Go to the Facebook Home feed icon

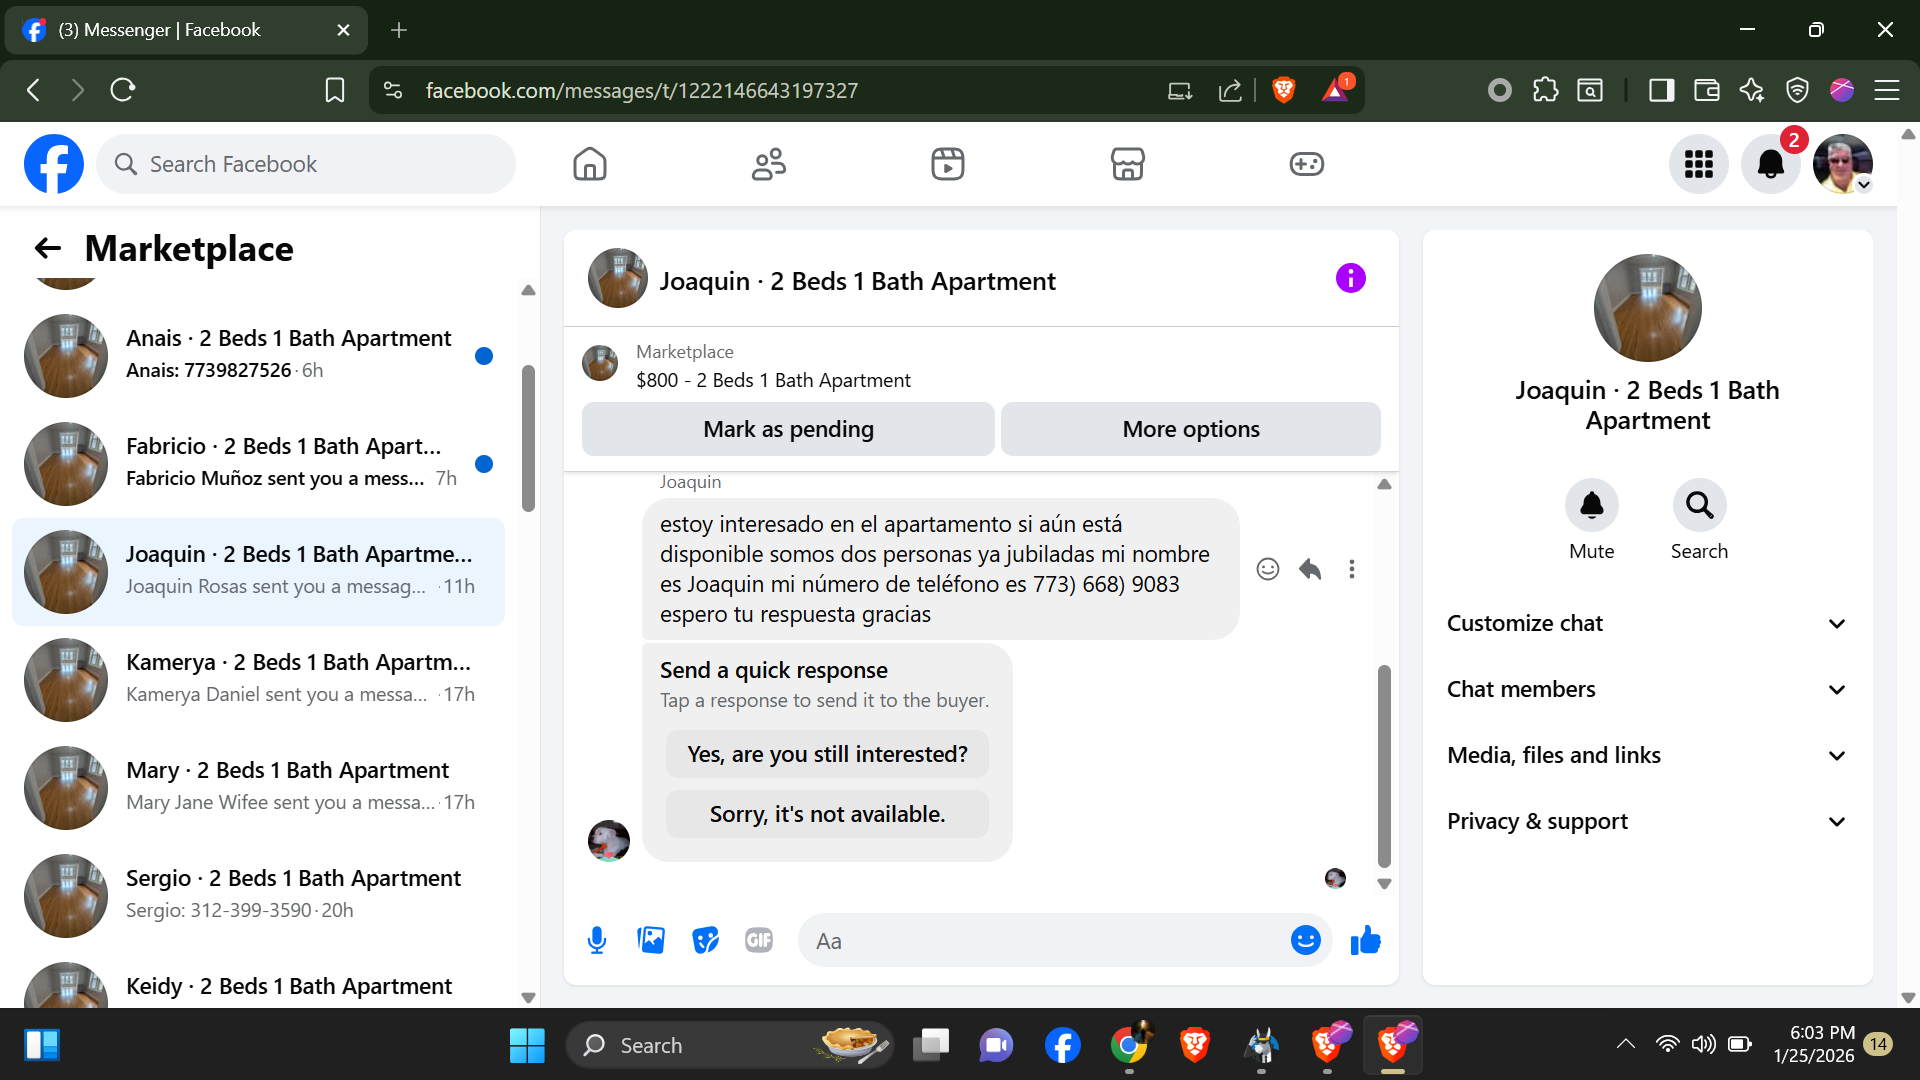point(590,164)
